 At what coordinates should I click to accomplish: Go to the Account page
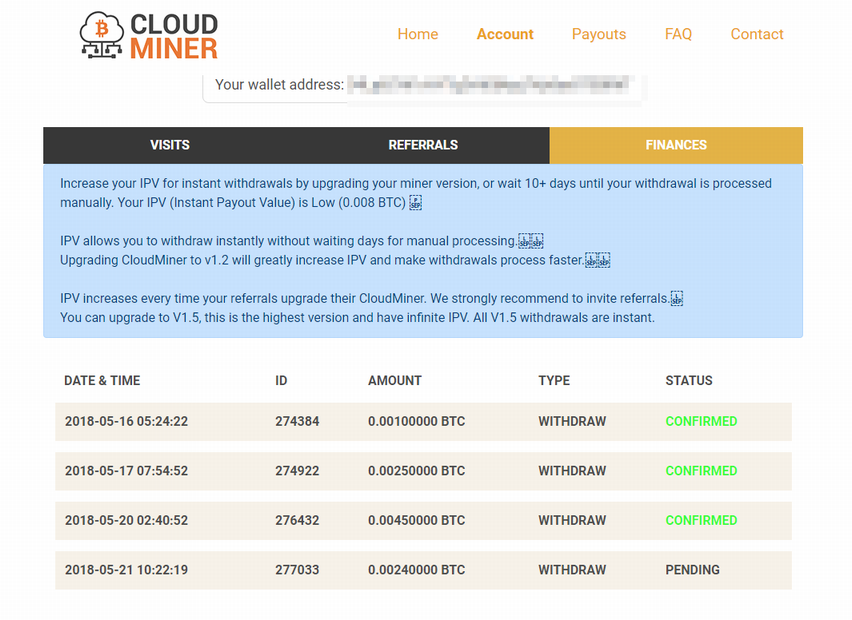click(x=505, y=34)
